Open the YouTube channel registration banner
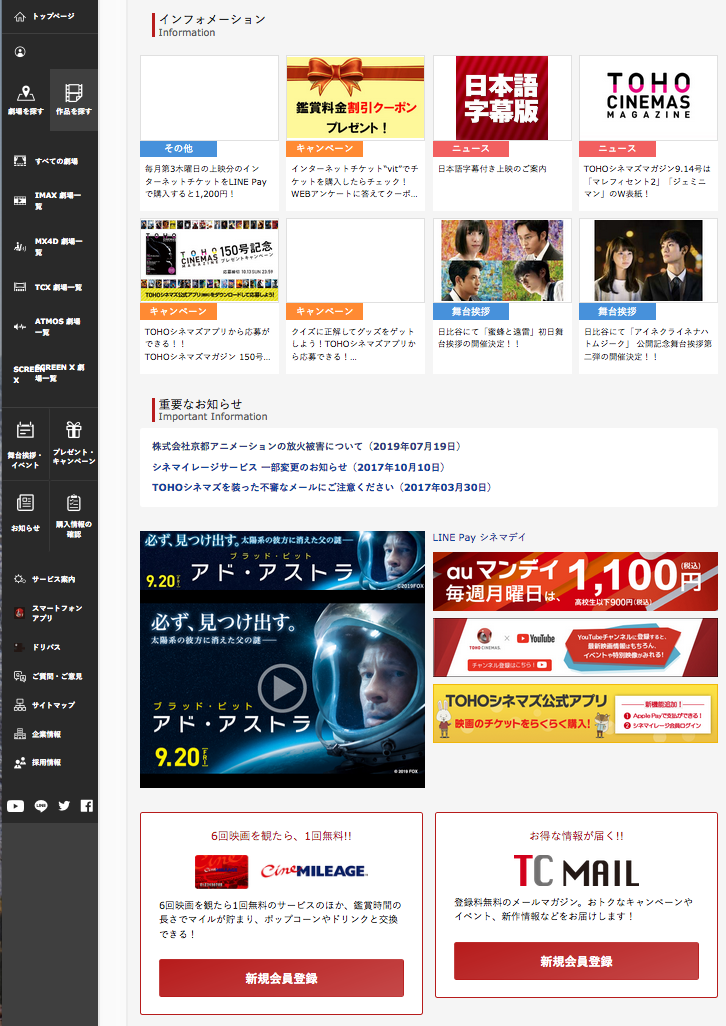Image resolution: width=726 pixels, height=1026 pixels. coord(575,648)
